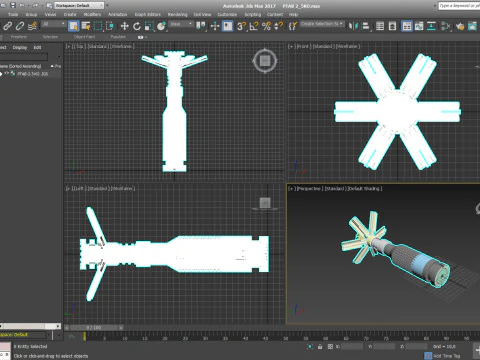Open the Animation menu
The image size is (480, 360).
pos(117,15)
